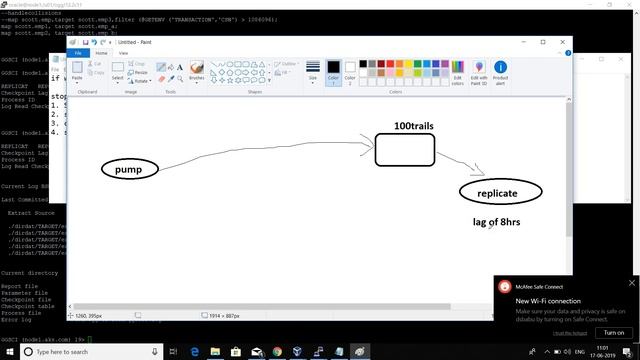Choose the purple color swatch
This screenshot has width=640, height=360.
[x=445, y=64]
